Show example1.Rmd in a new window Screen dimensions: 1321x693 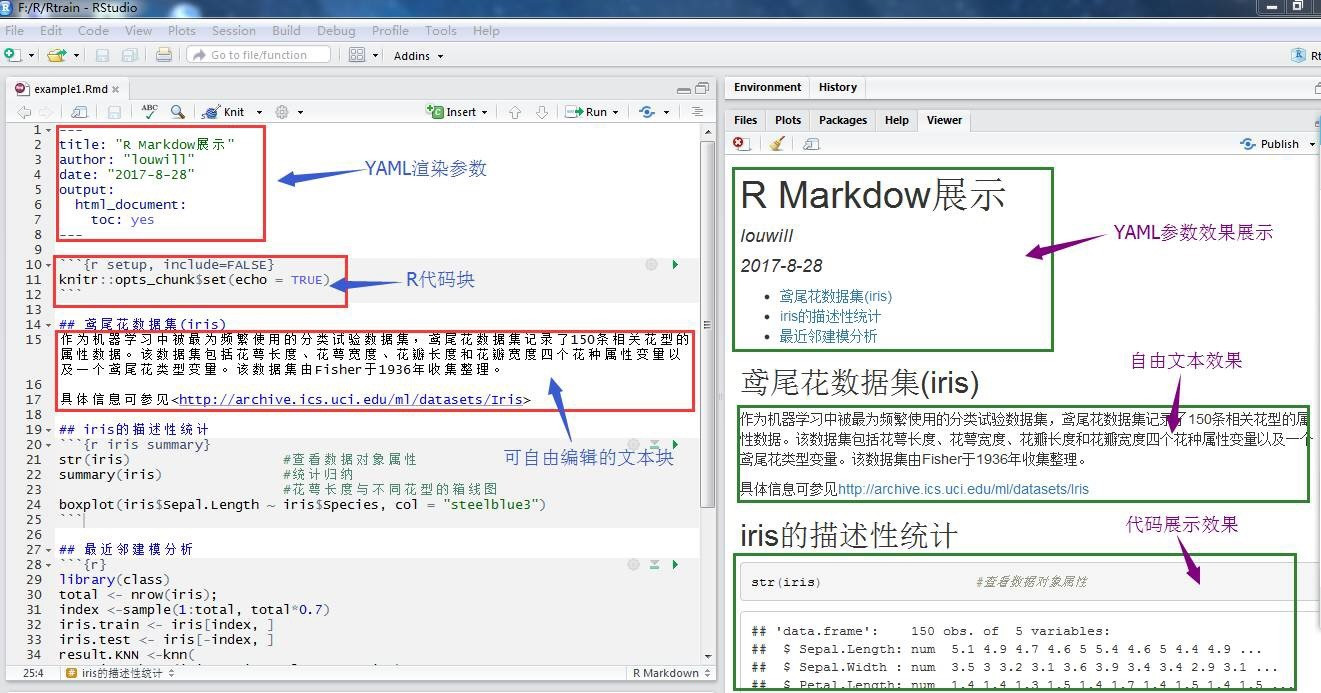80,112
